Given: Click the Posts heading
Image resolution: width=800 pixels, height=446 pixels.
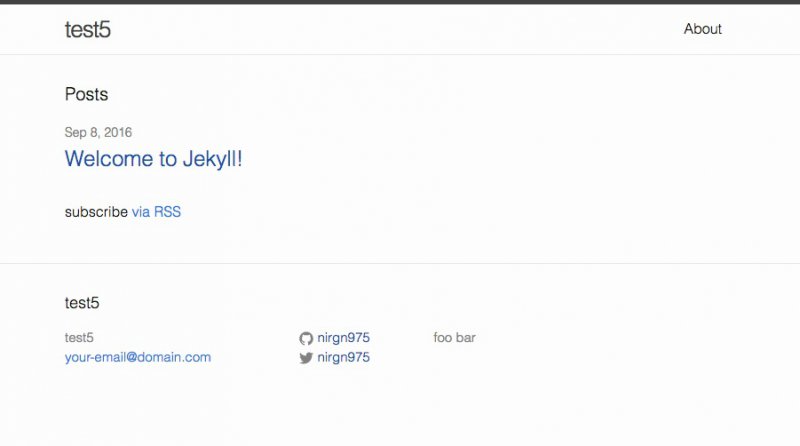Looking at the screenshot, I should pyautogui.click(x=86, y=94).
